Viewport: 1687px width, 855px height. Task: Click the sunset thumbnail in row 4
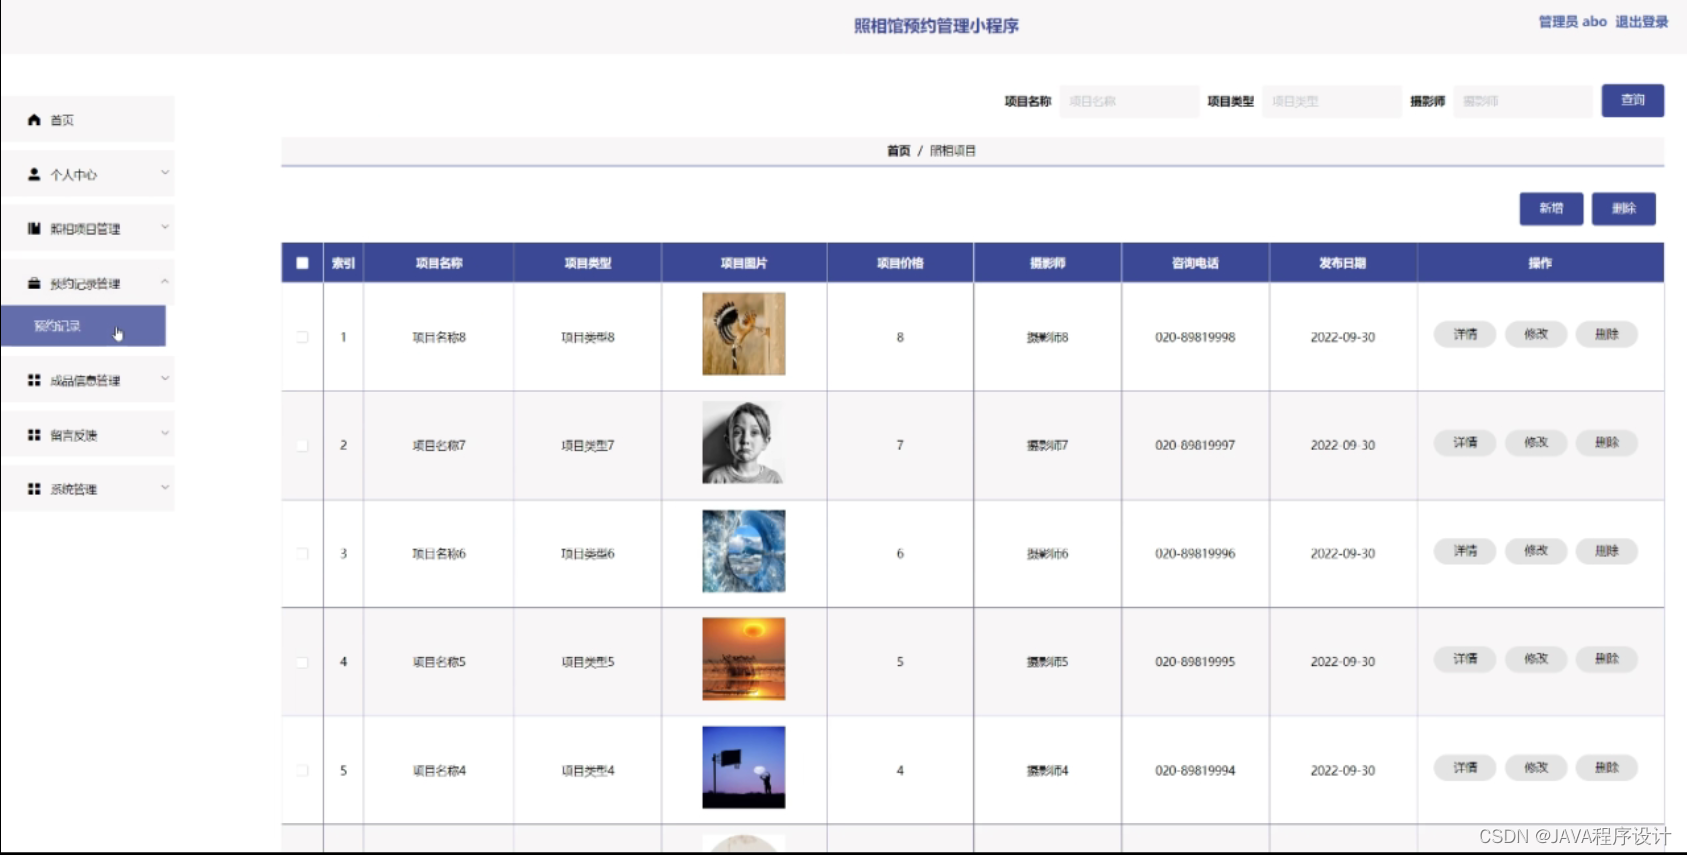744,659
